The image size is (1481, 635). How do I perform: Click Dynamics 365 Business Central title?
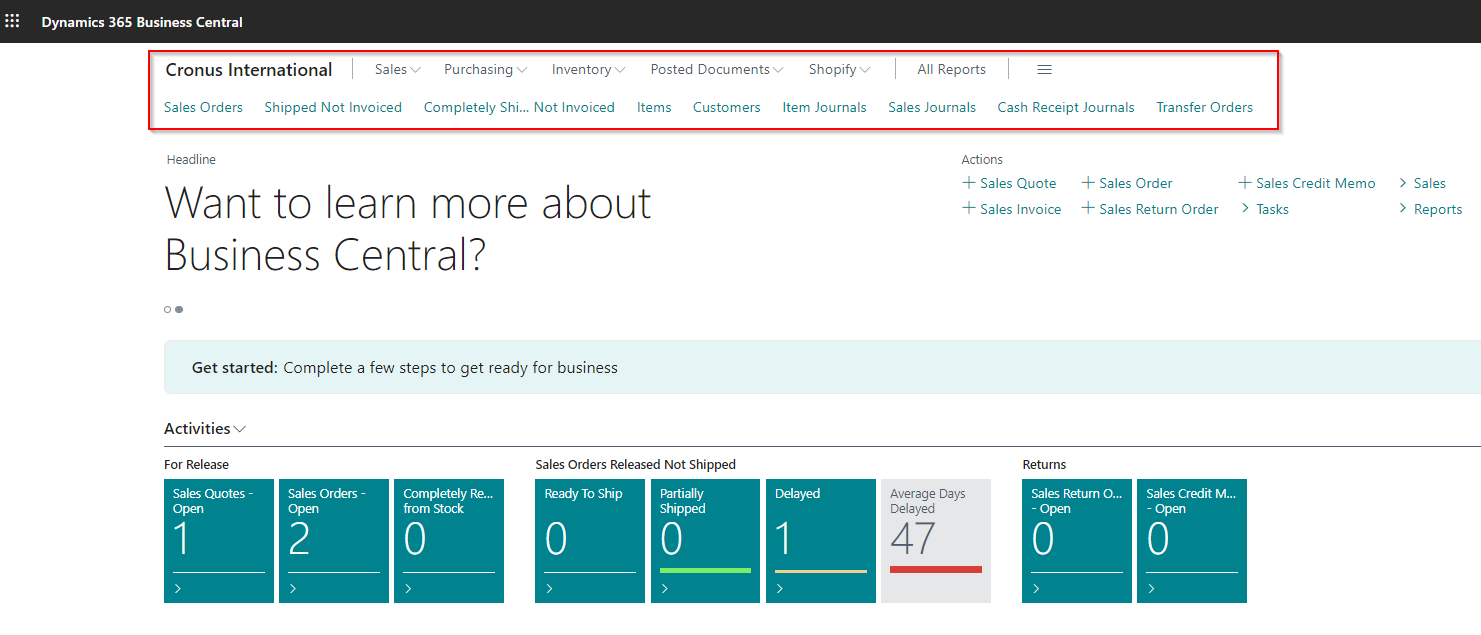point(142,22)
